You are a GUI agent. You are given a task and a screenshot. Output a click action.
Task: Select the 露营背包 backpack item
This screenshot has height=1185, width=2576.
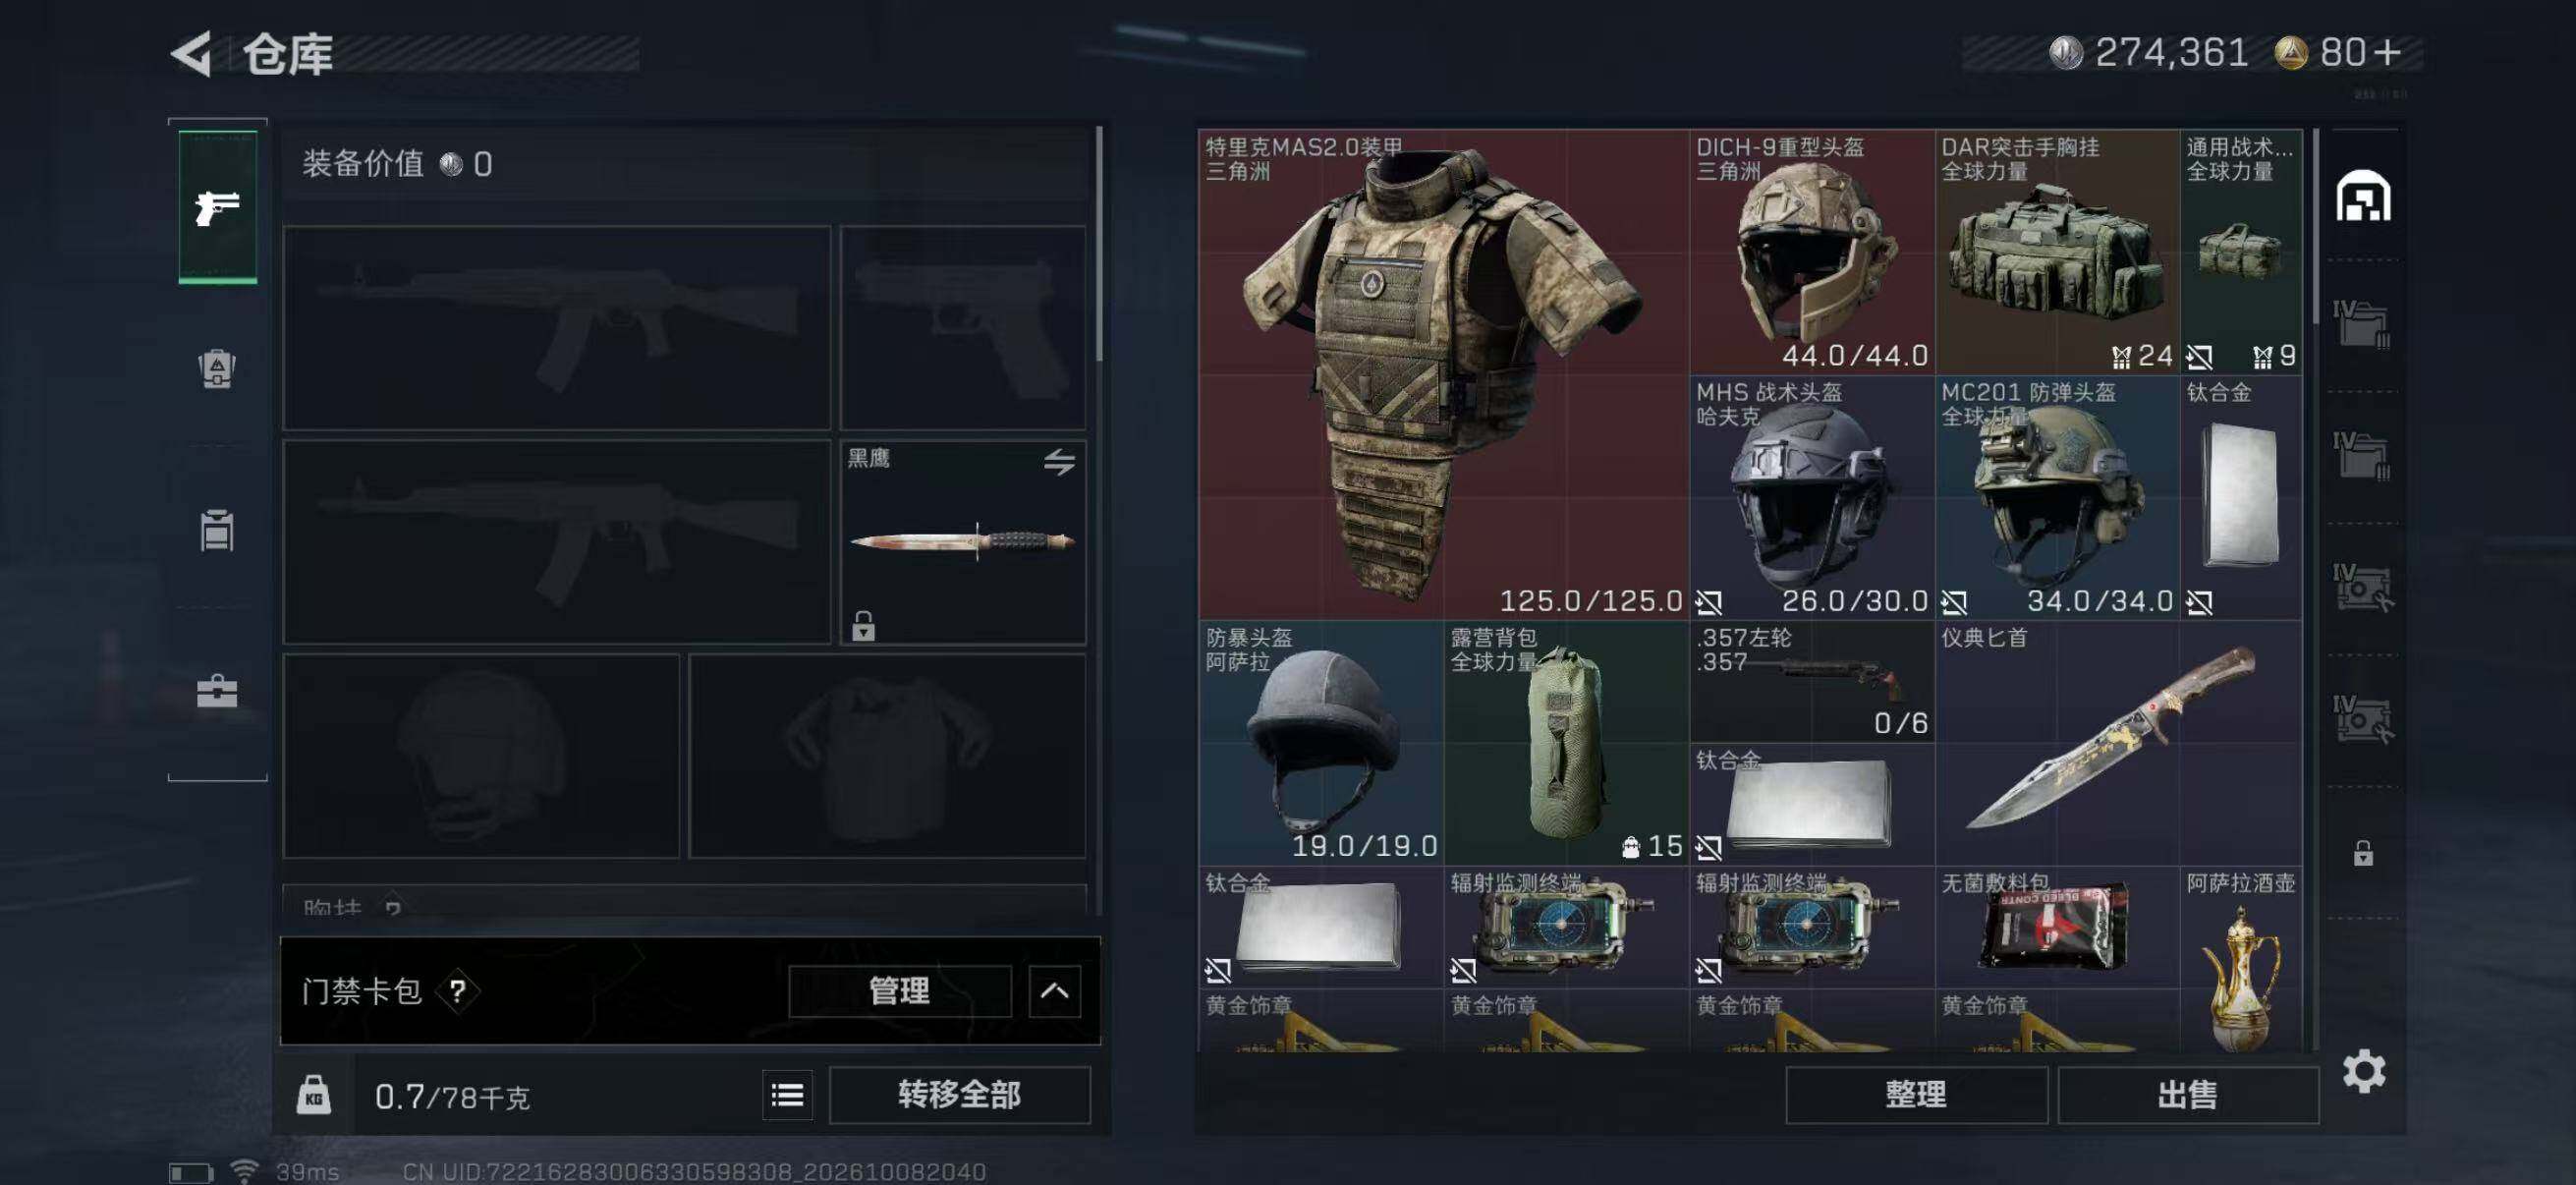pyautogui.click(x=1566, y=743)
